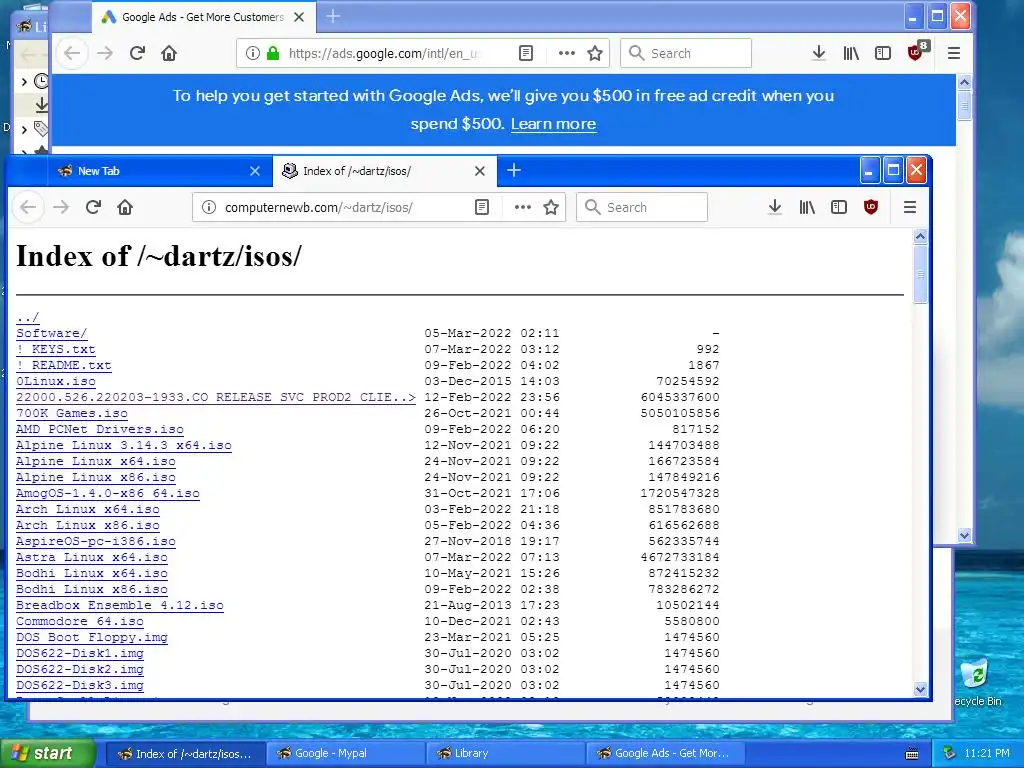Reload the computernewb index page

point(93,207)
